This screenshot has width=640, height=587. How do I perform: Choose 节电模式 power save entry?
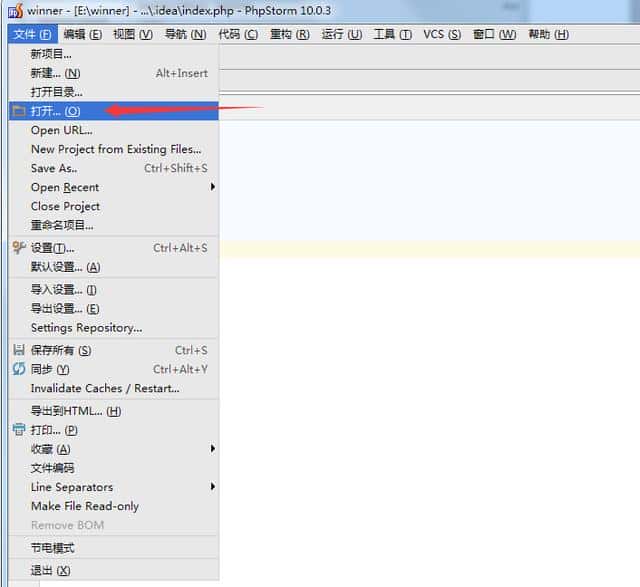[x=113, y=548]
